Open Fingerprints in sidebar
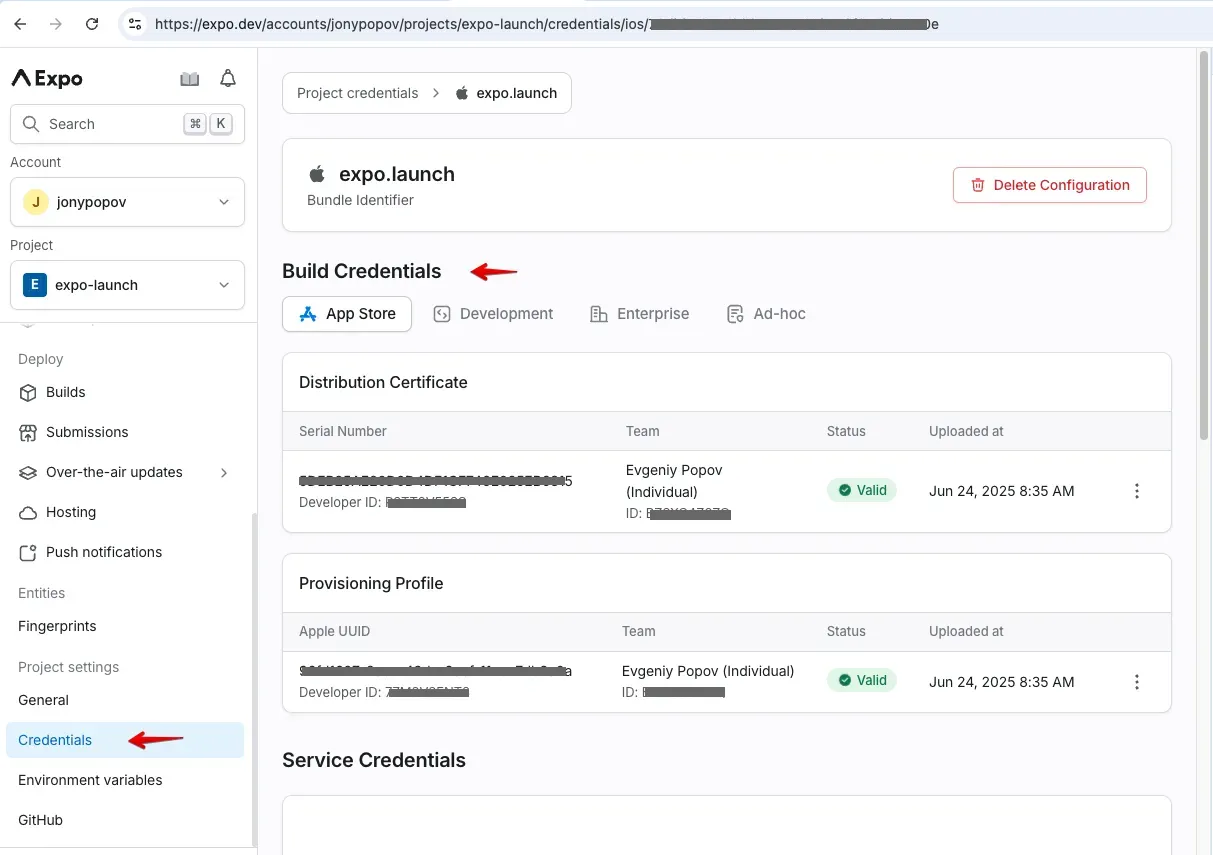Screen dimensions: 1213x855 (x=125, y=626)
